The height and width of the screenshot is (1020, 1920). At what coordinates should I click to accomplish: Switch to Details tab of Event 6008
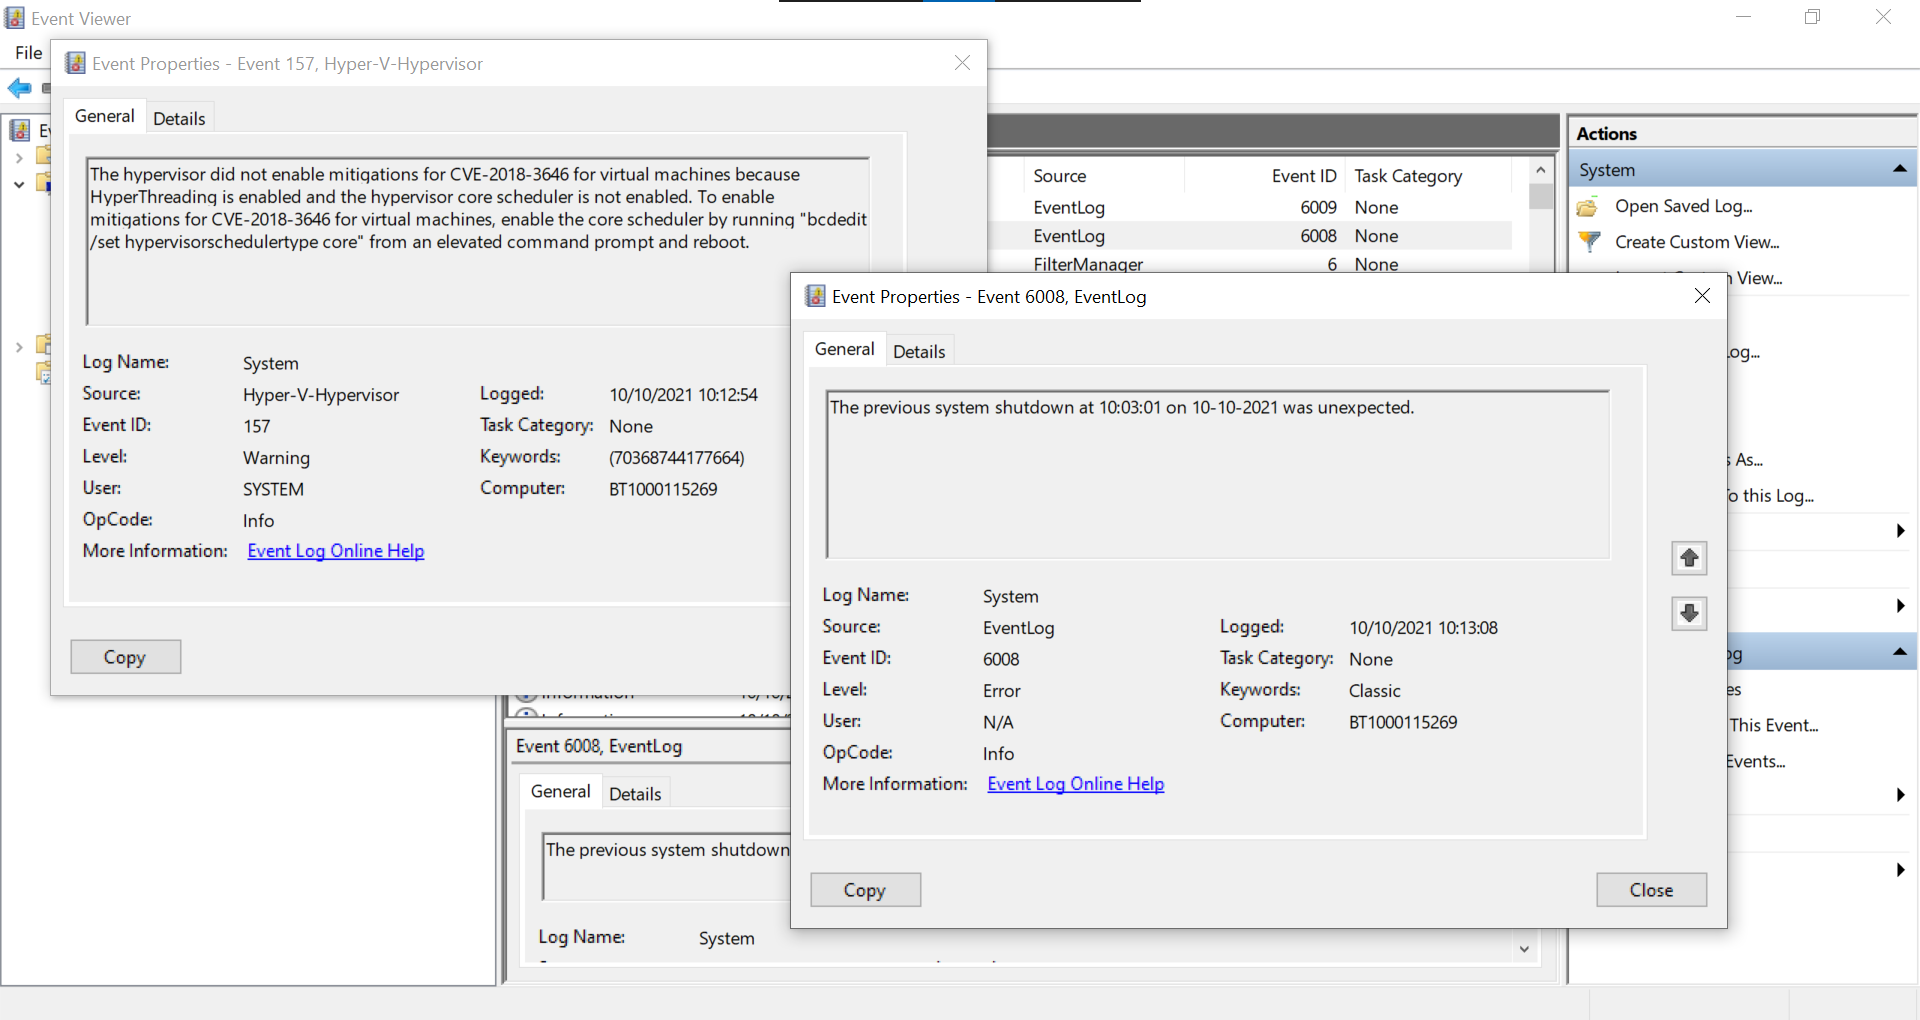[919, 350]
